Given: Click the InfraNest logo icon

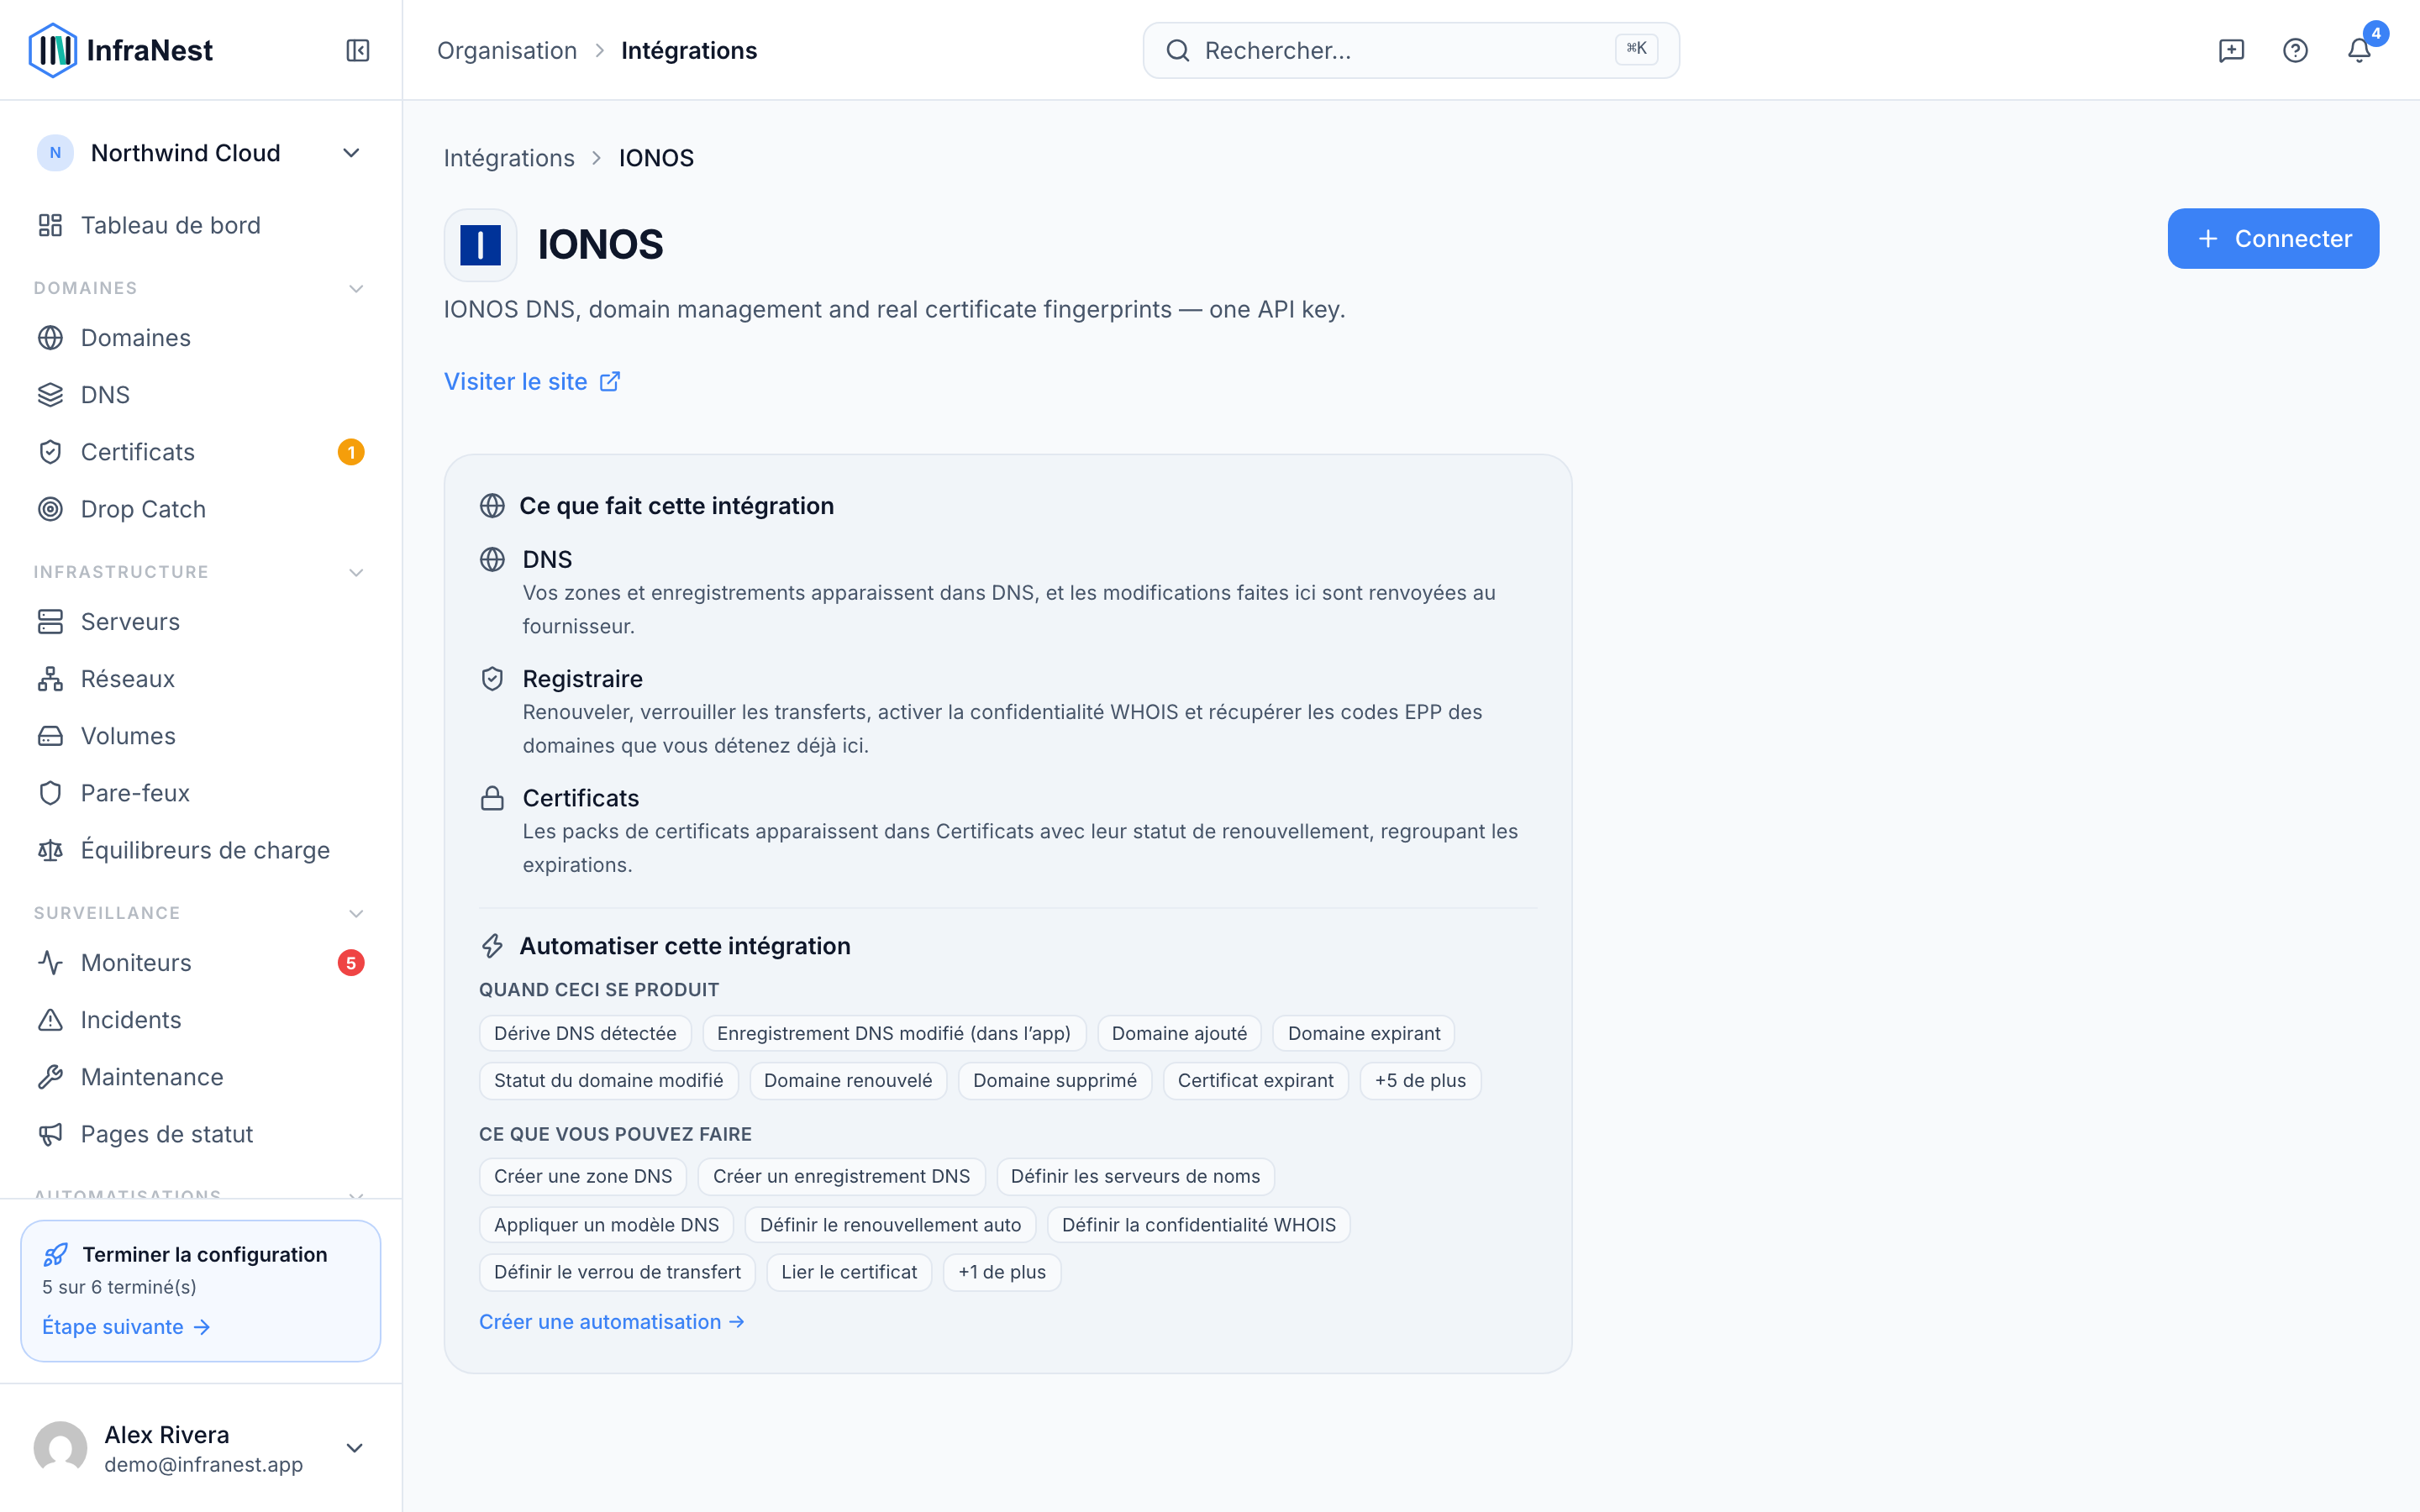Looking at the screenshot, I should point(52,50).
